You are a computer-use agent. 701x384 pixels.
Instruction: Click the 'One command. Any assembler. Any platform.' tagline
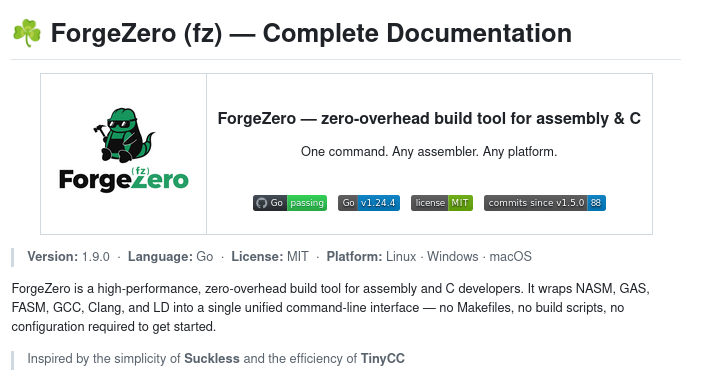pos(429,152)
